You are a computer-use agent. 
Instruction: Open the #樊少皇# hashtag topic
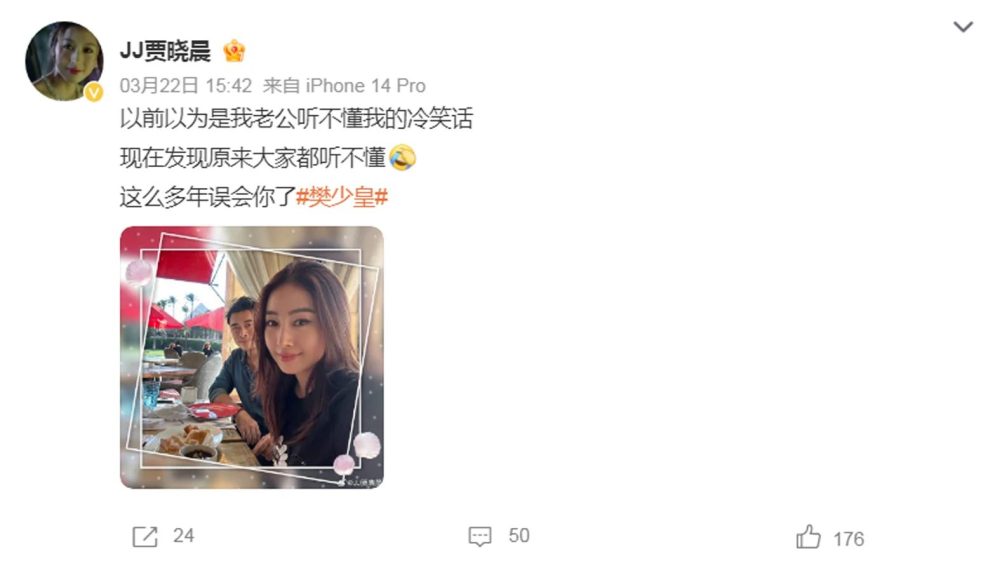click(x=342, y=197)
